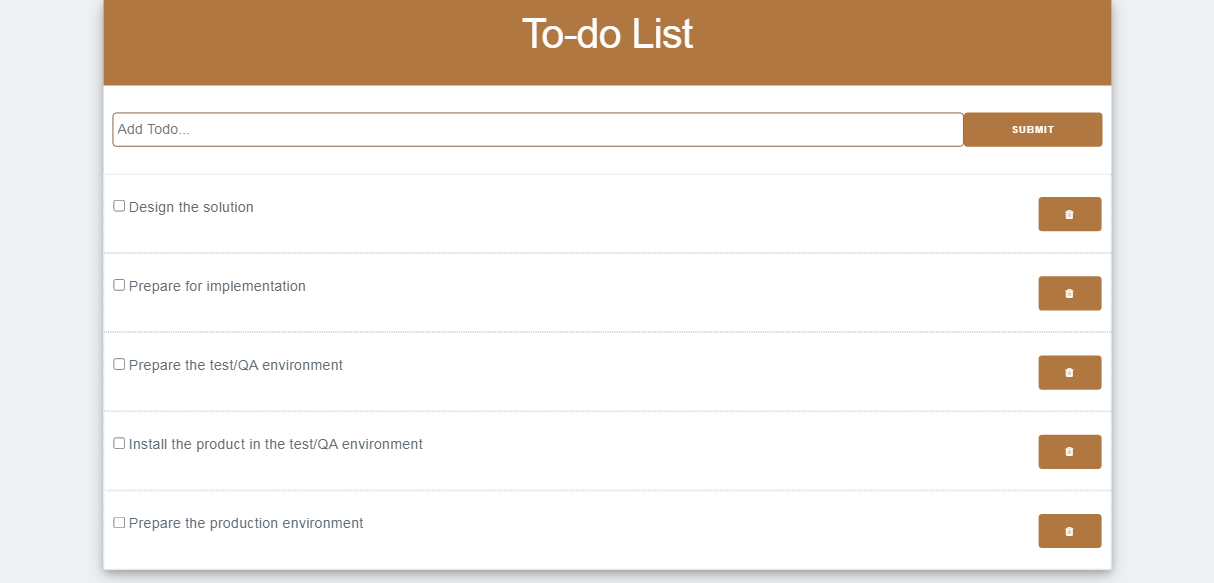Check off 'Design the solution'
1214x583 pixels.
click(118, 205)
